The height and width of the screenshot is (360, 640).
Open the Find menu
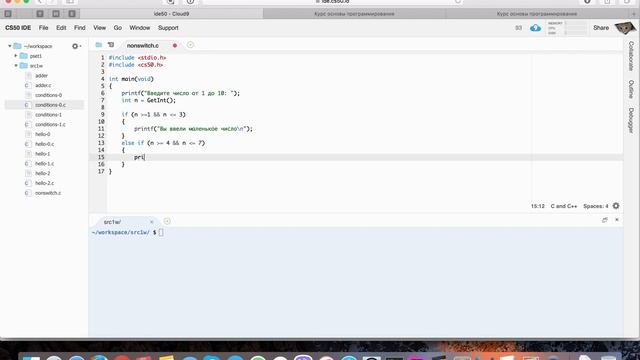80,28
